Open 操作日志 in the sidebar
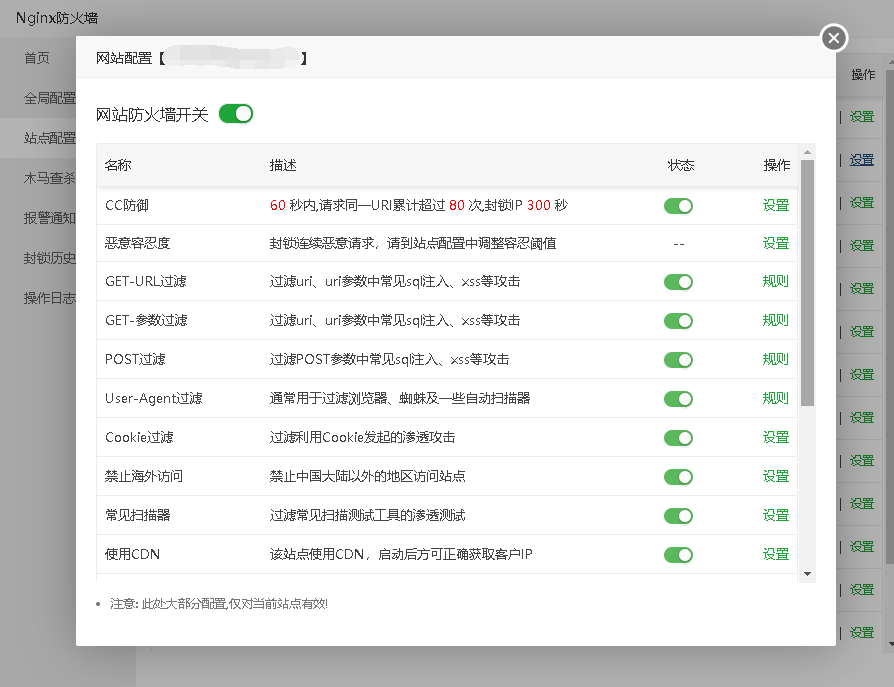The height and width of the screenshot is (687, 894). [x=50, y=298]
